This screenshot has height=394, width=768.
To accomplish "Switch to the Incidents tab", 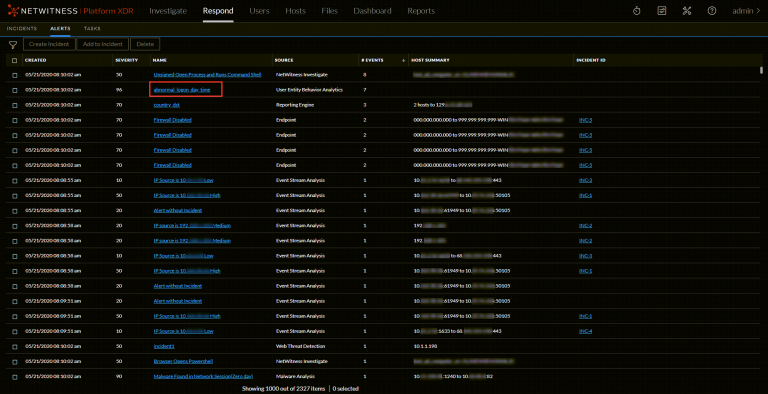I will coord(22,29).
